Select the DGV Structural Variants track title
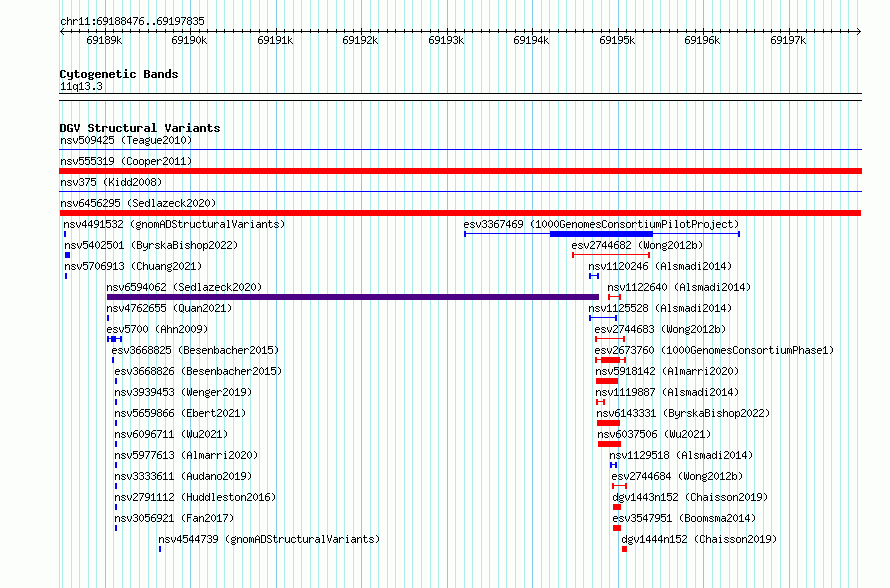 pyautogui.click(x=140, y=128)
